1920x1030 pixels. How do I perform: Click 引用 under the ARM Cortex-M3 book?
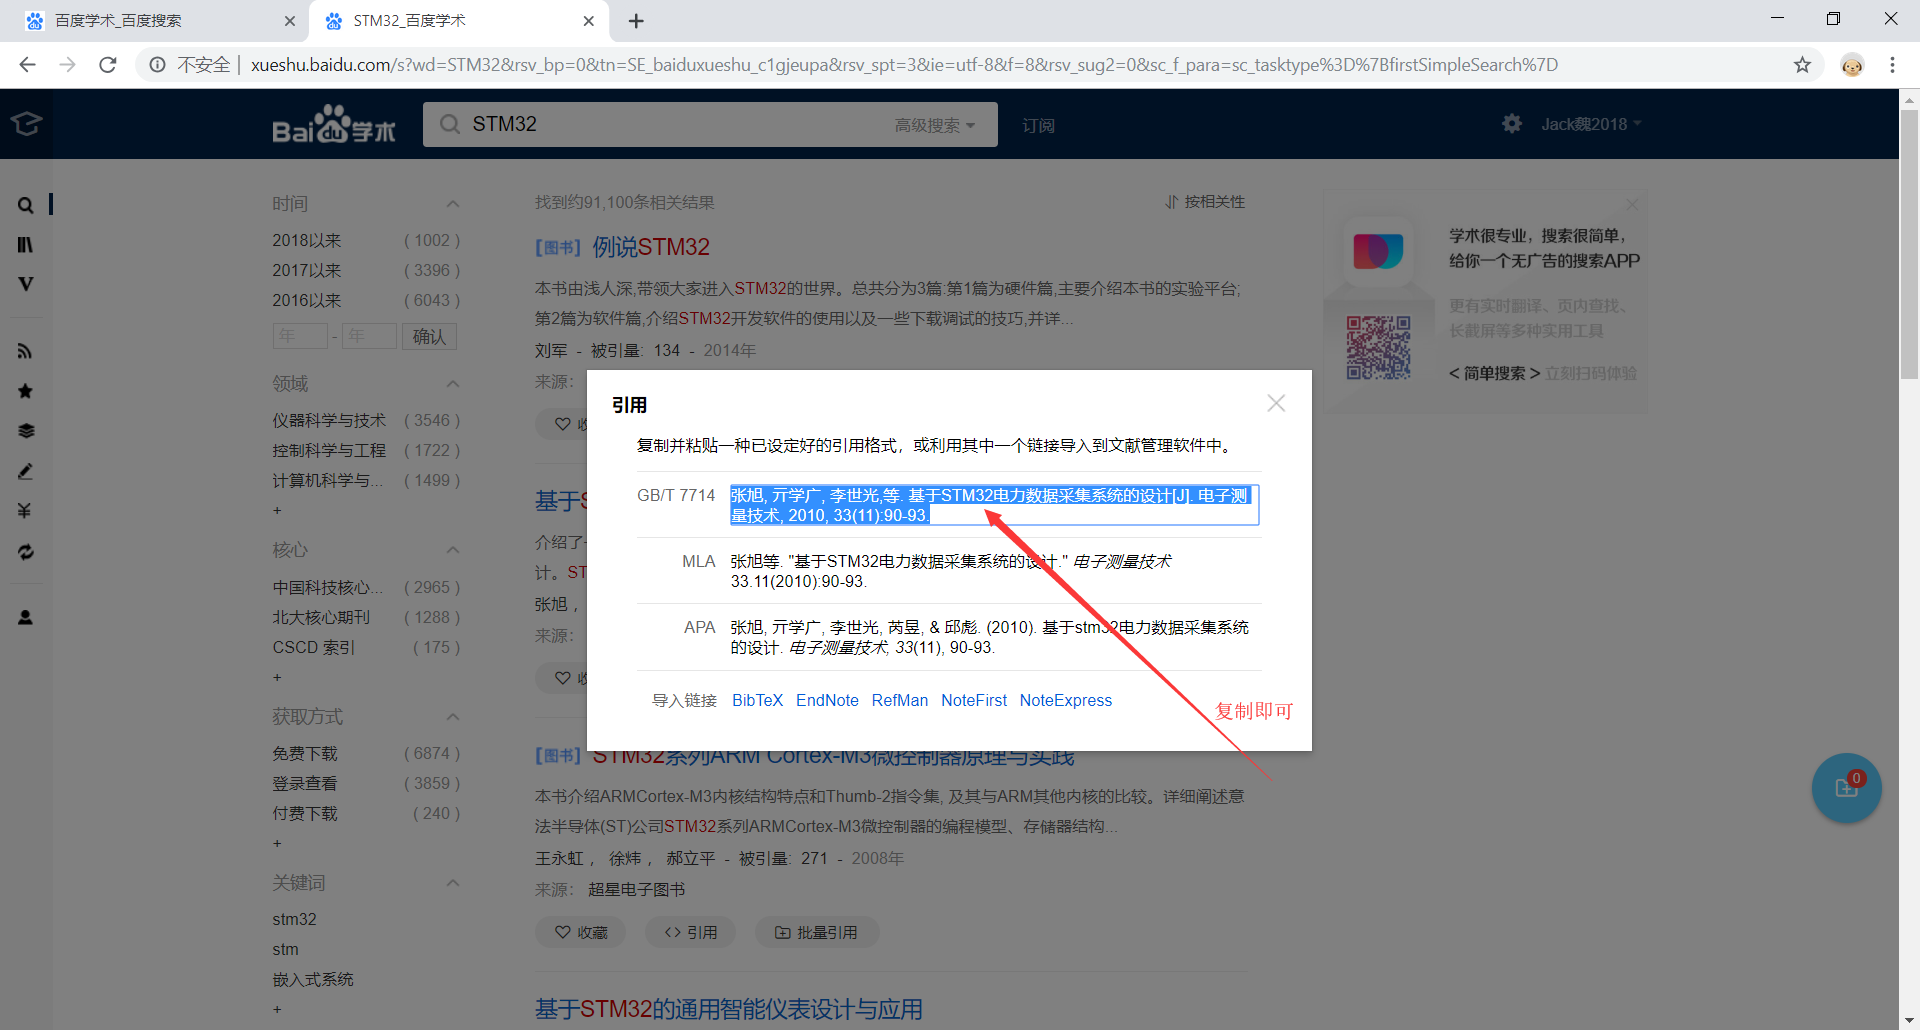(x=691, y=932)
